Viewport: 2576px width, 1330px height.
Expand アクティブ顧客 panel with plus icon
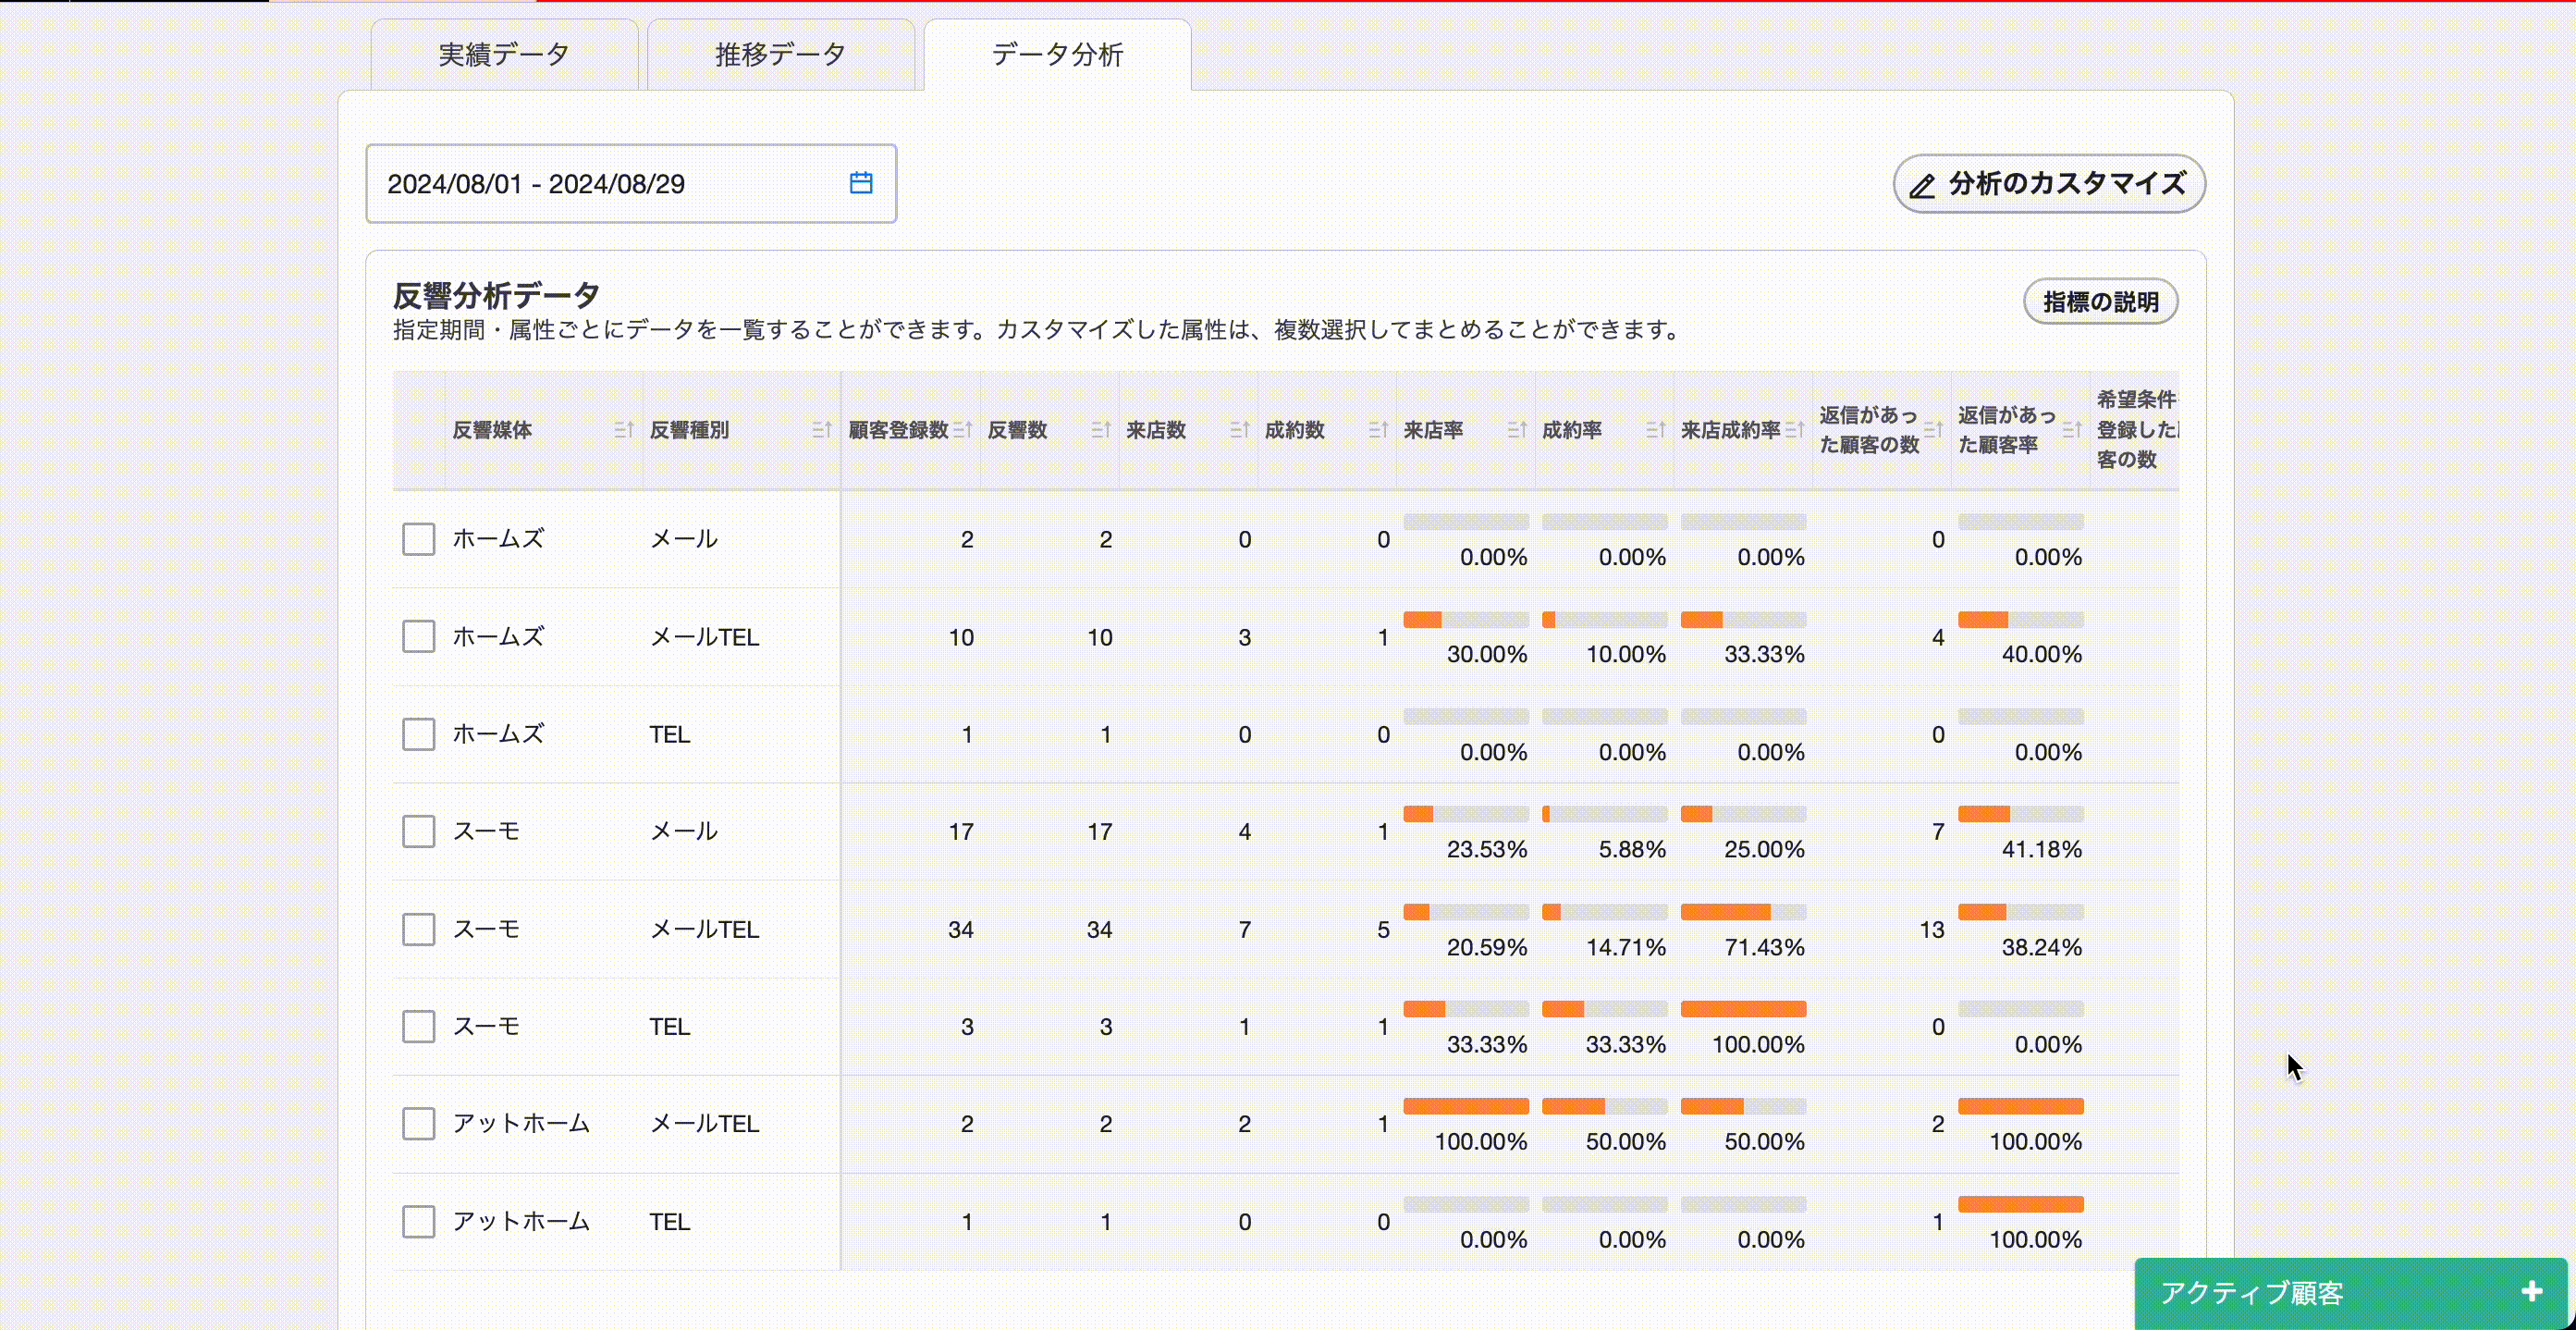2532,1292
